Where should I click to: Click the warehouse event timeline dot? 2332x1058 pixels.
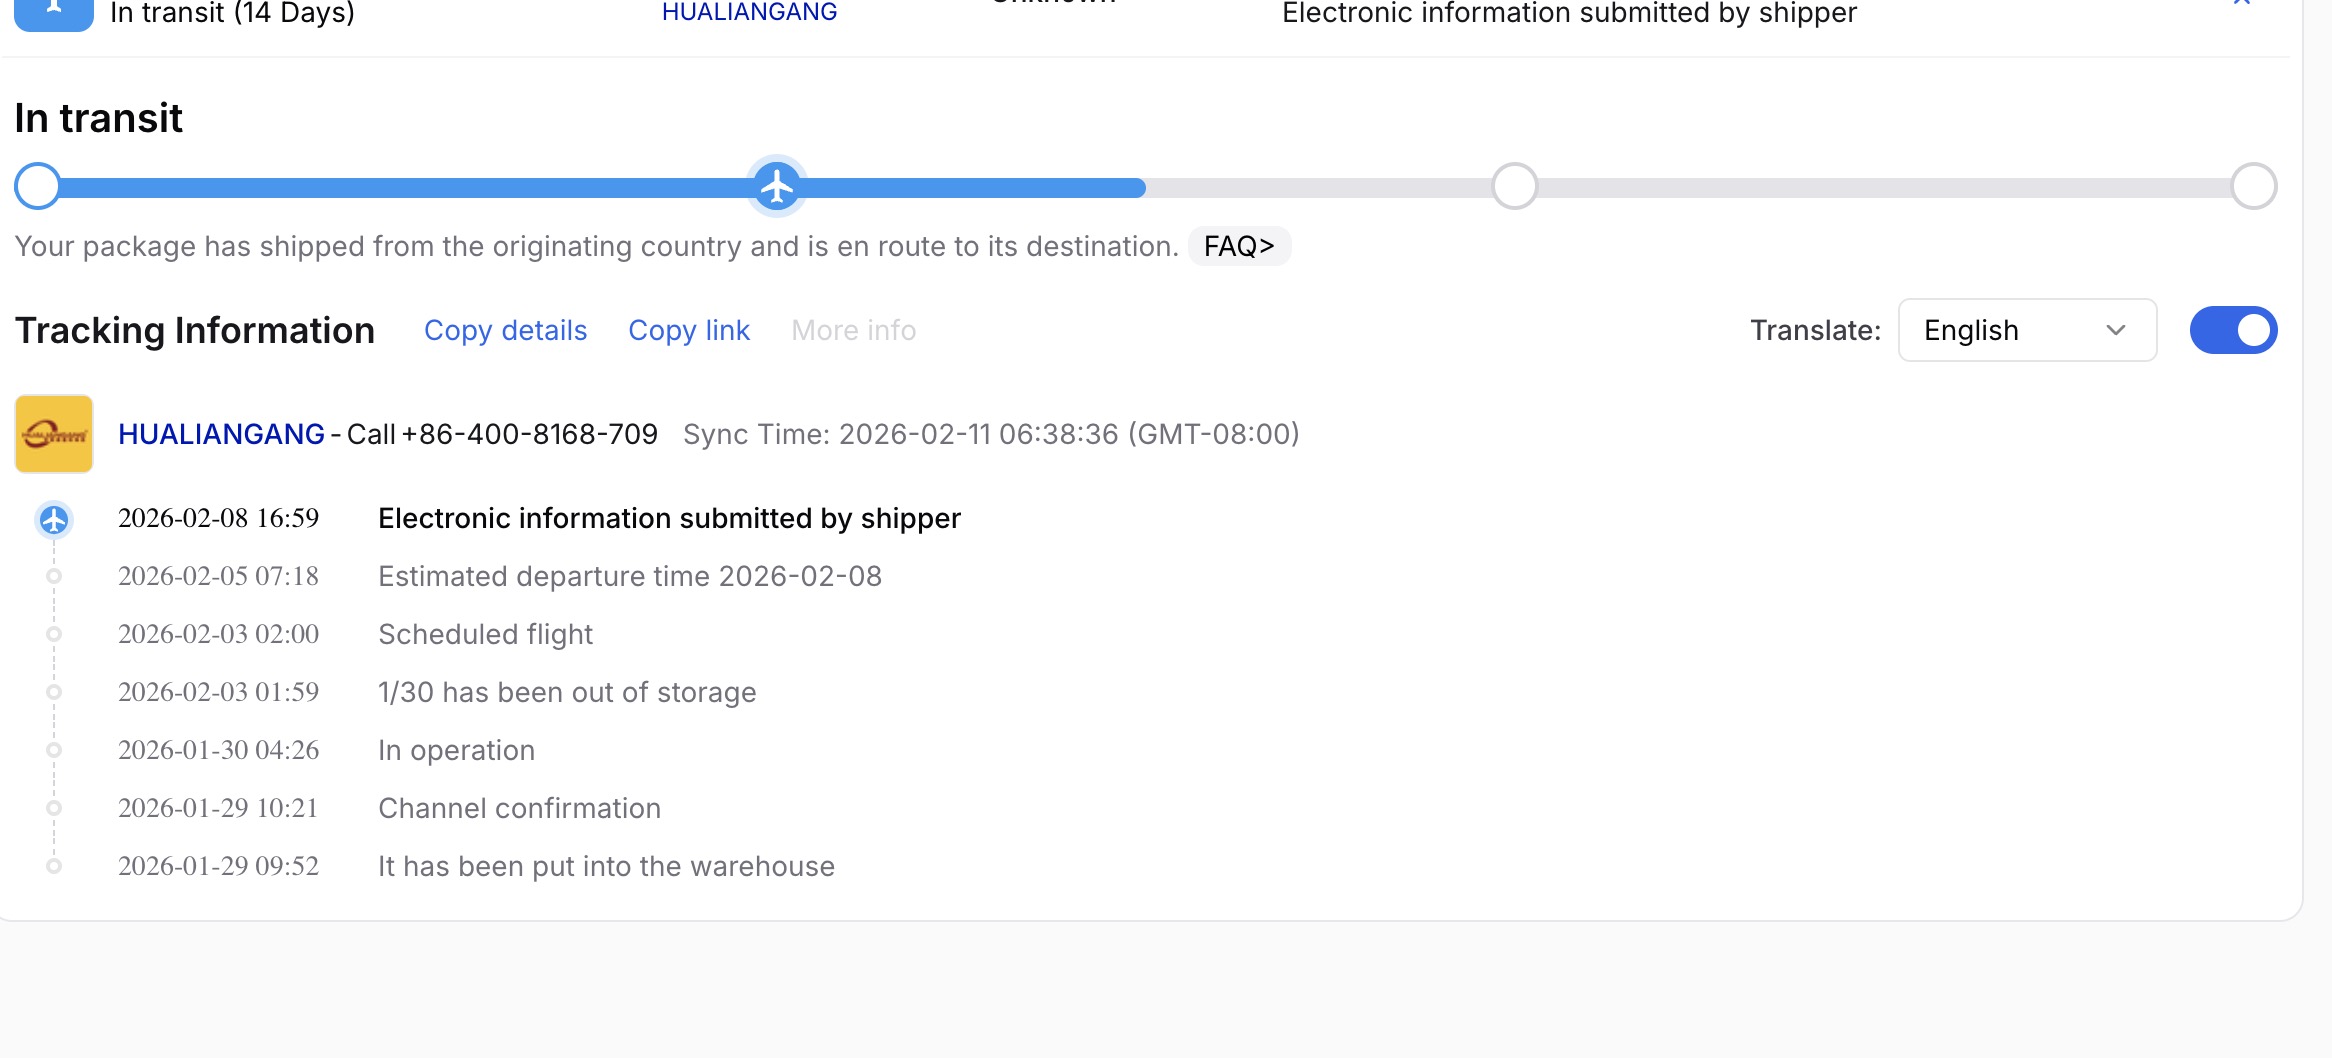(x=54, y=866)
